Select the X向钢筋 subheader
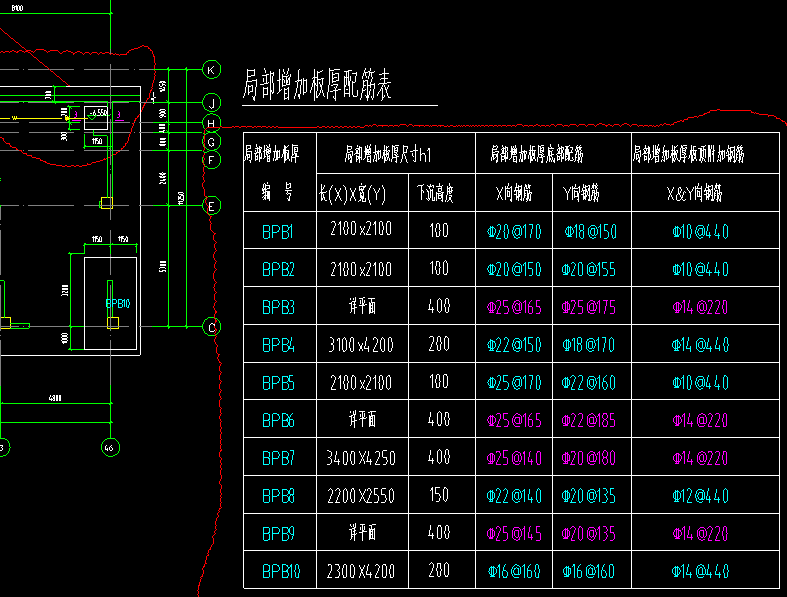787x597 pixels. pos(514,193)
